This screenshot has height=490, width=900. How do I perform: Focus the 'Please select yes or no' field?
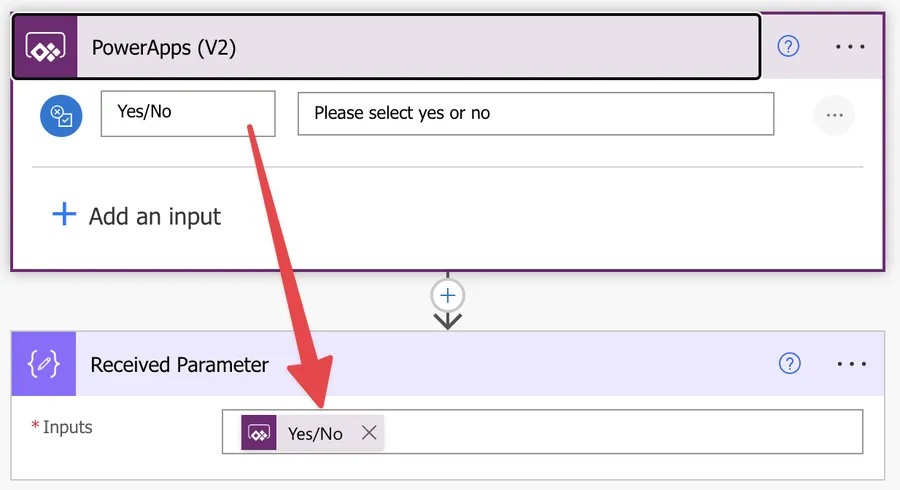tap(535, 113)
